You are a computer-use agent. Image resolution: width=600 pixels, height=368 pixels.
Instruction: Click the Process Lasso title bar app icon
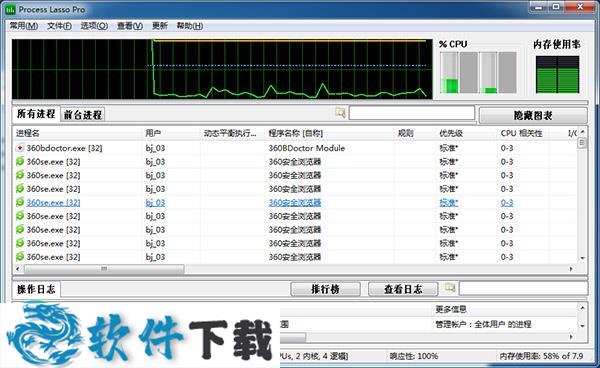point(10,10)
